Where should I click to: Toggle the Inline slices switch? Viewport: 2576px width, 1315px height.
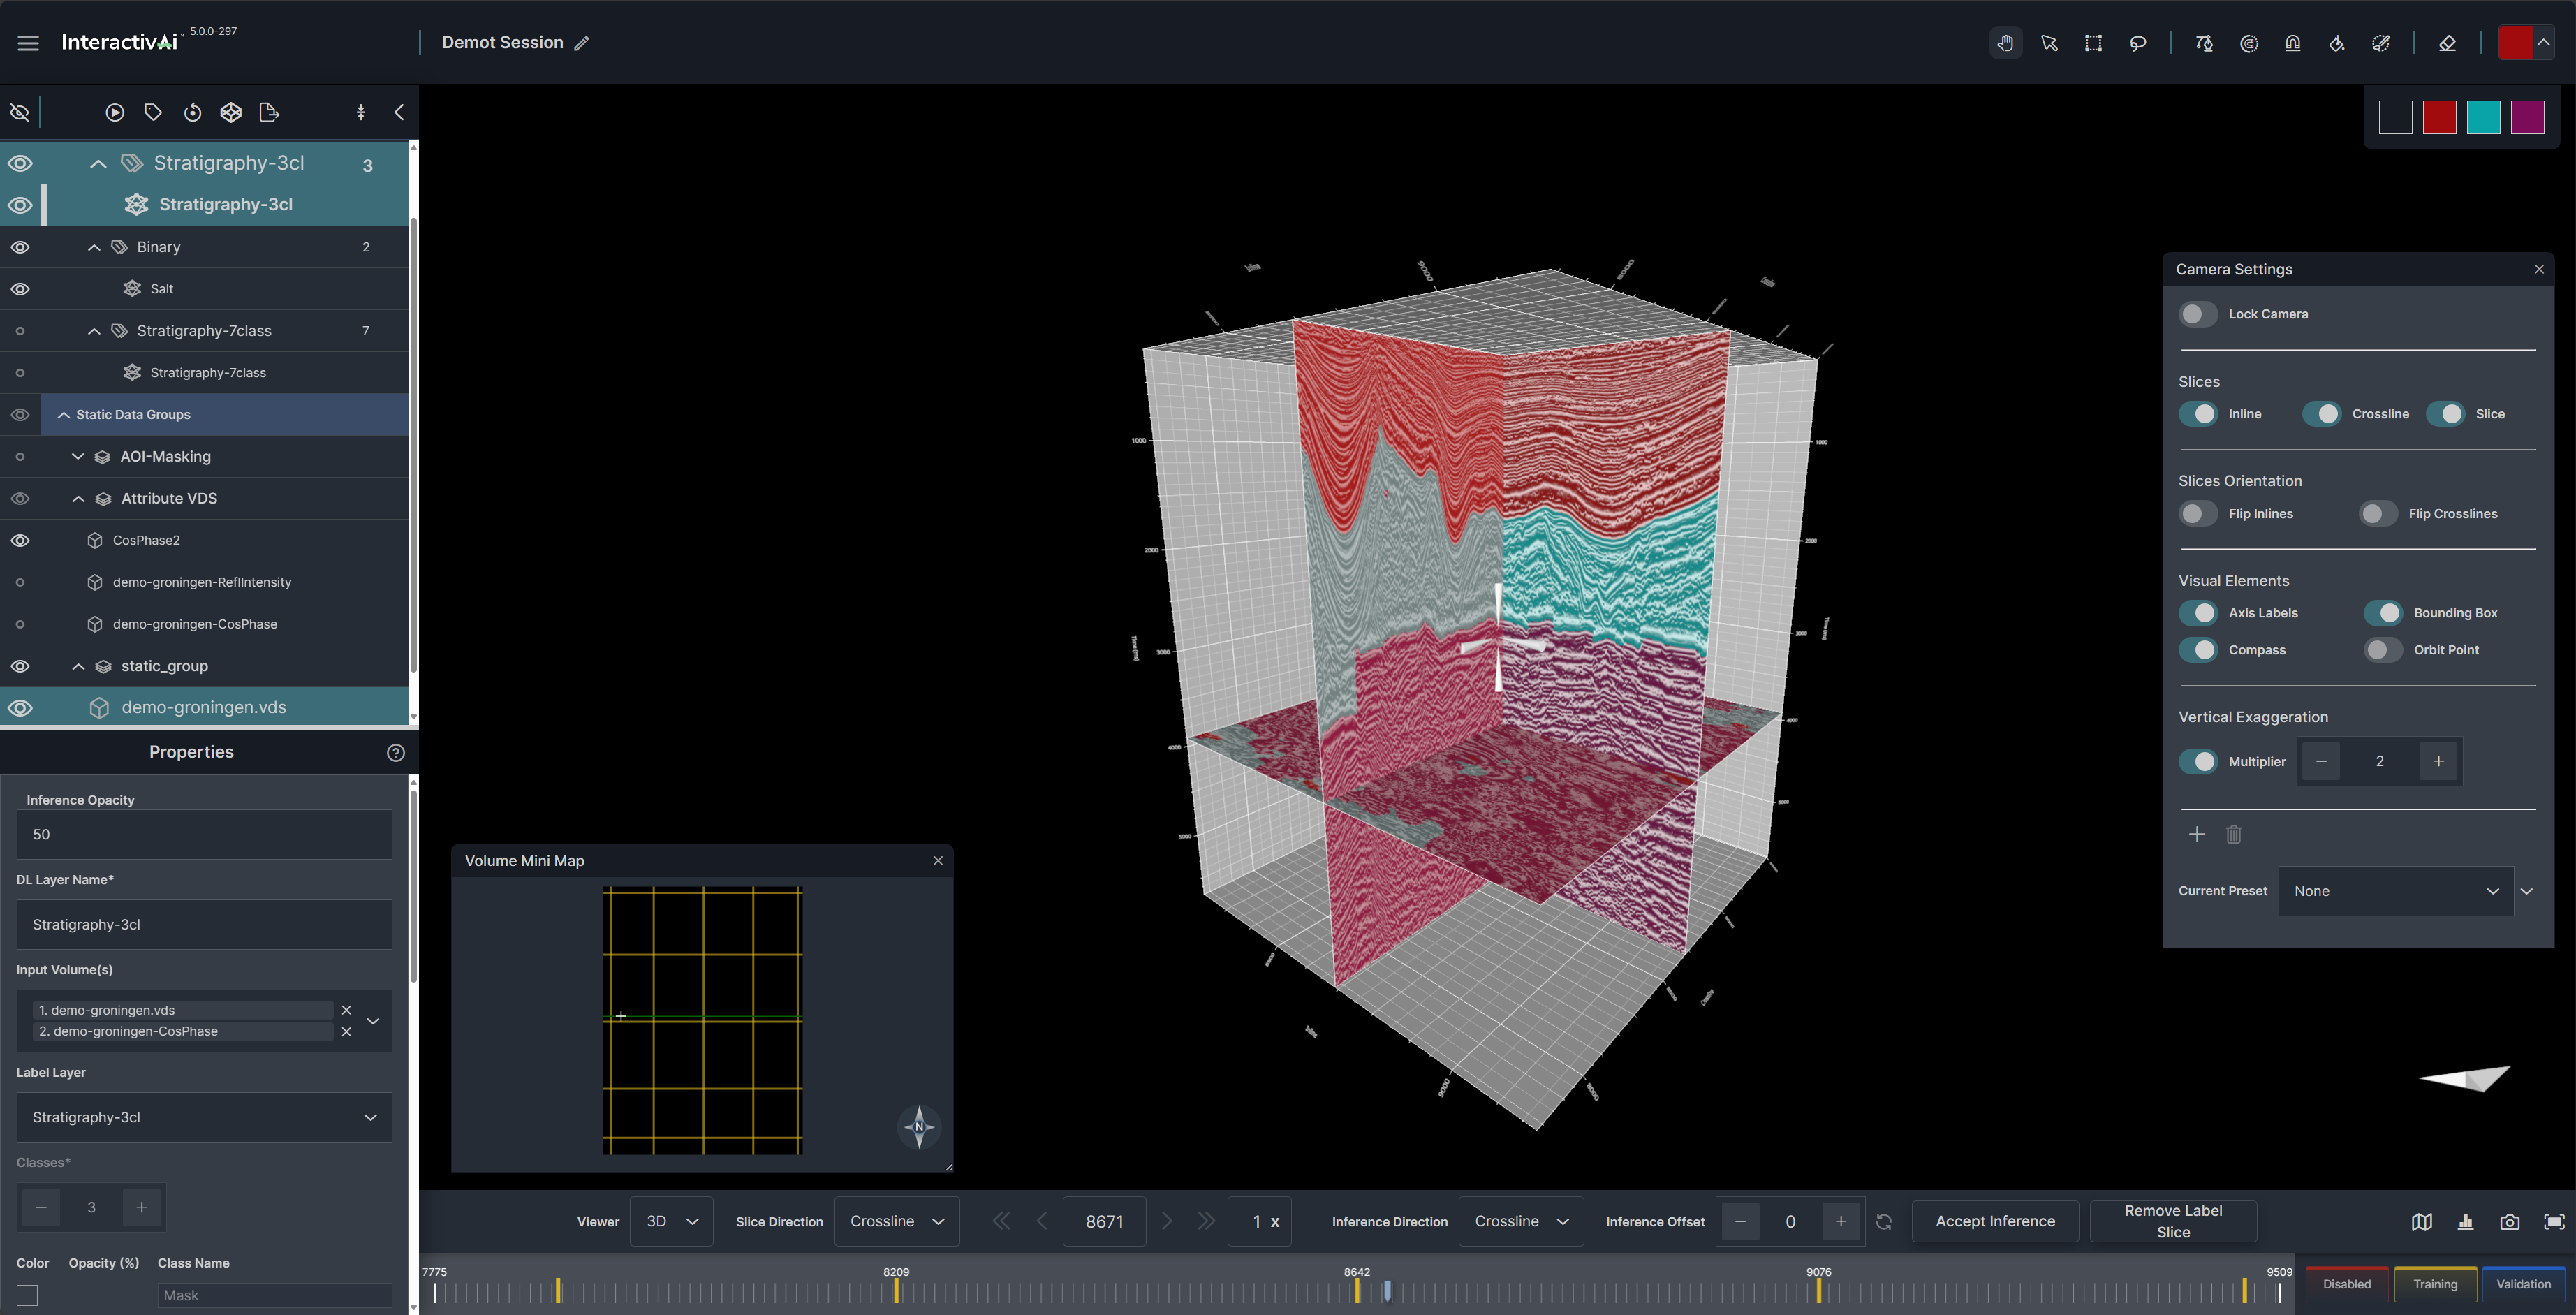[x=2198, y=414]
